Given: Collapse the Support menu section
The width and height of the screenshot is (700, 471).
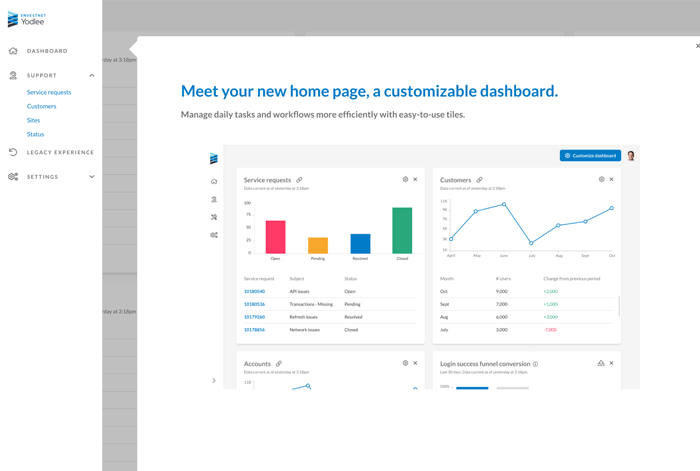Looking at the screenshot, I should [92, 76].
